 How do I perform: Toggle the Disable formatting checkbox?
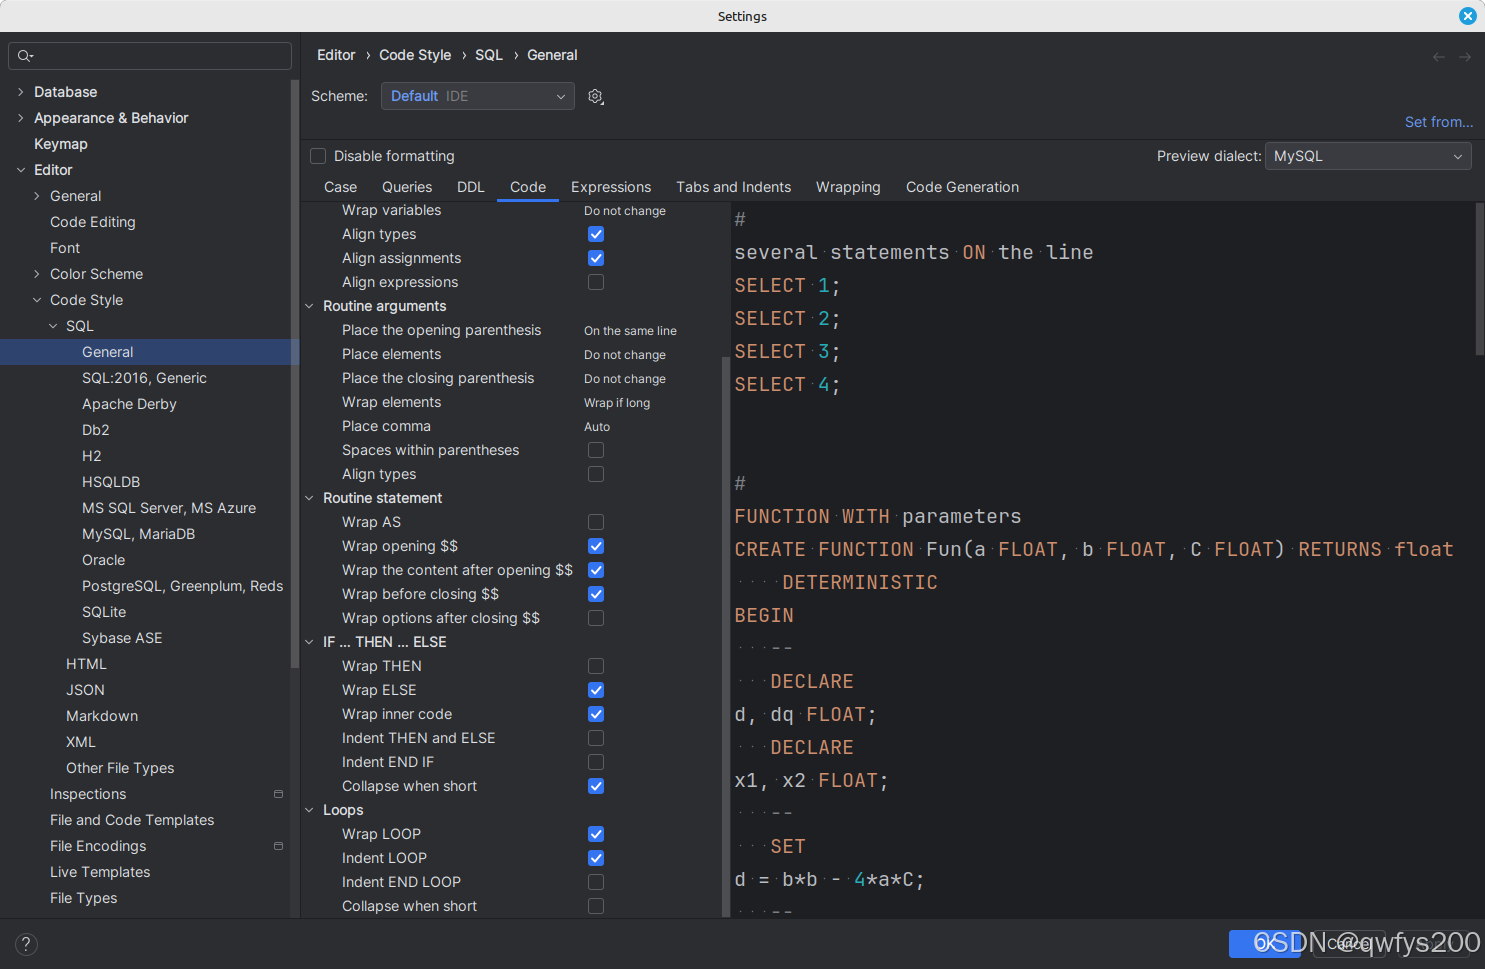318,156
